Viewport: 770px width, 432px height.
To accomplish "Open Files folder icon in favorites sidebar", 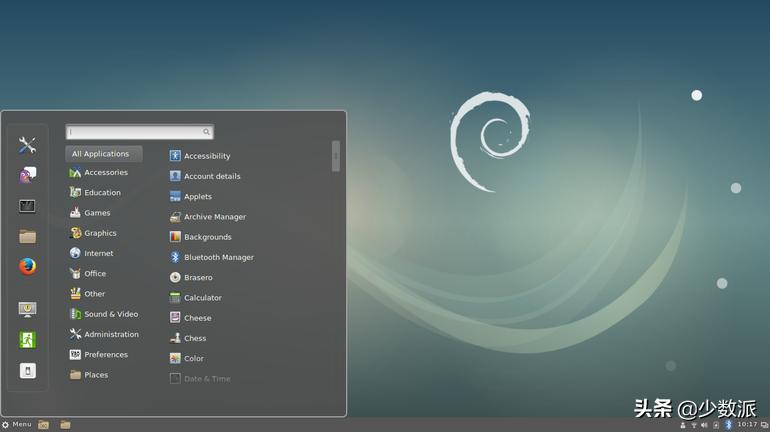I will tap(28, 236).
